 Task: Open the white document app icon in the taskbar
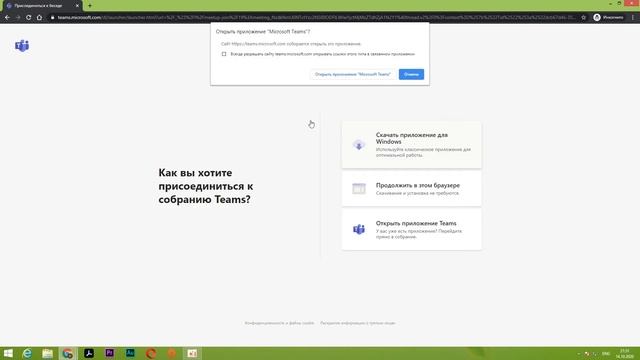192,353
